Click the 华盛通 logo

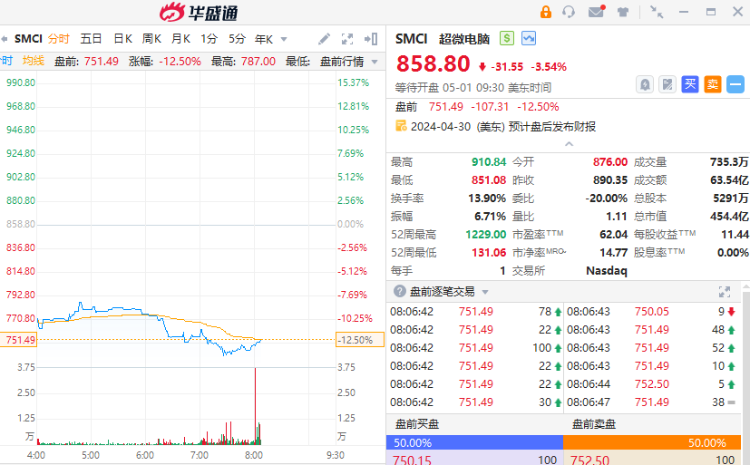pos(199,12)
